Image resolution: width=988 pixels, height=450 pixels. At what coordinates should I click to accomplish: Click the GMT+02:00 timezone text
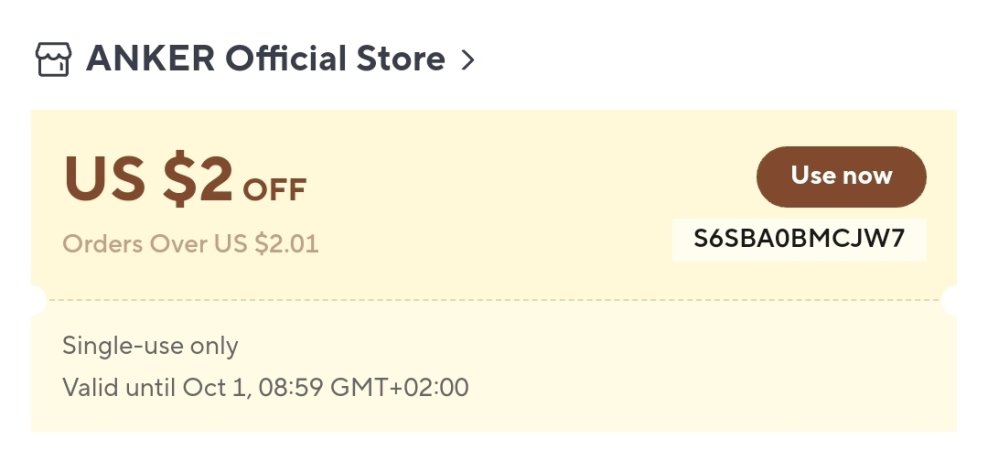coord(399,387)
